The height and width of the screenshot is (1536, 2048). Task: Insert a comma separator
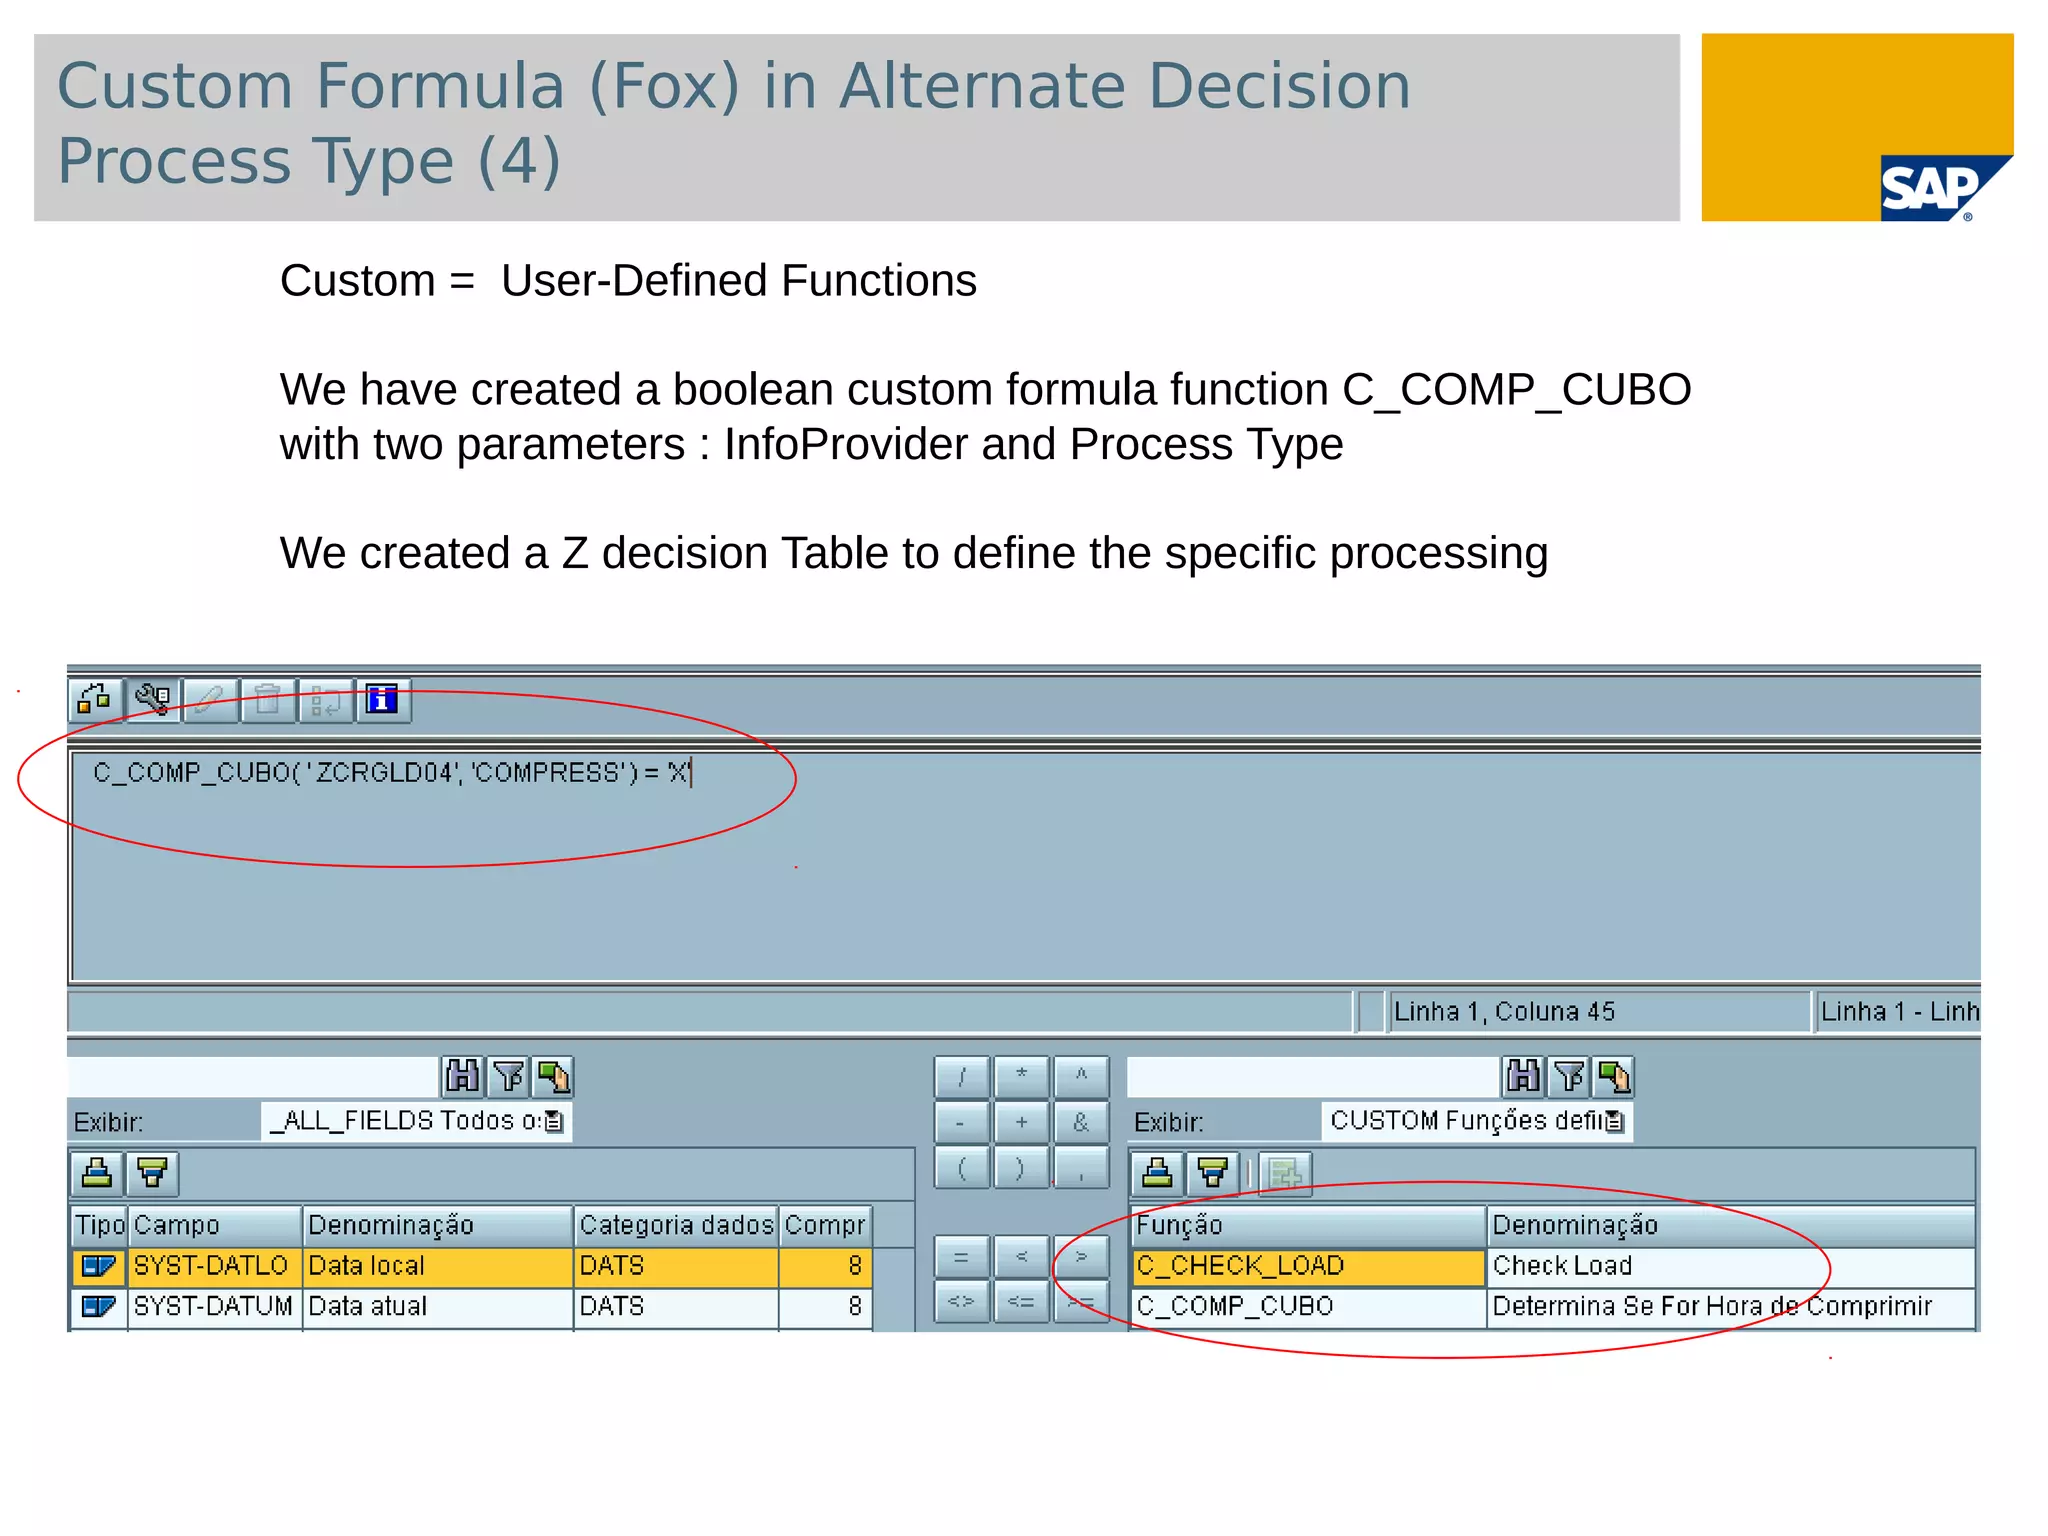(1081, 1168)
